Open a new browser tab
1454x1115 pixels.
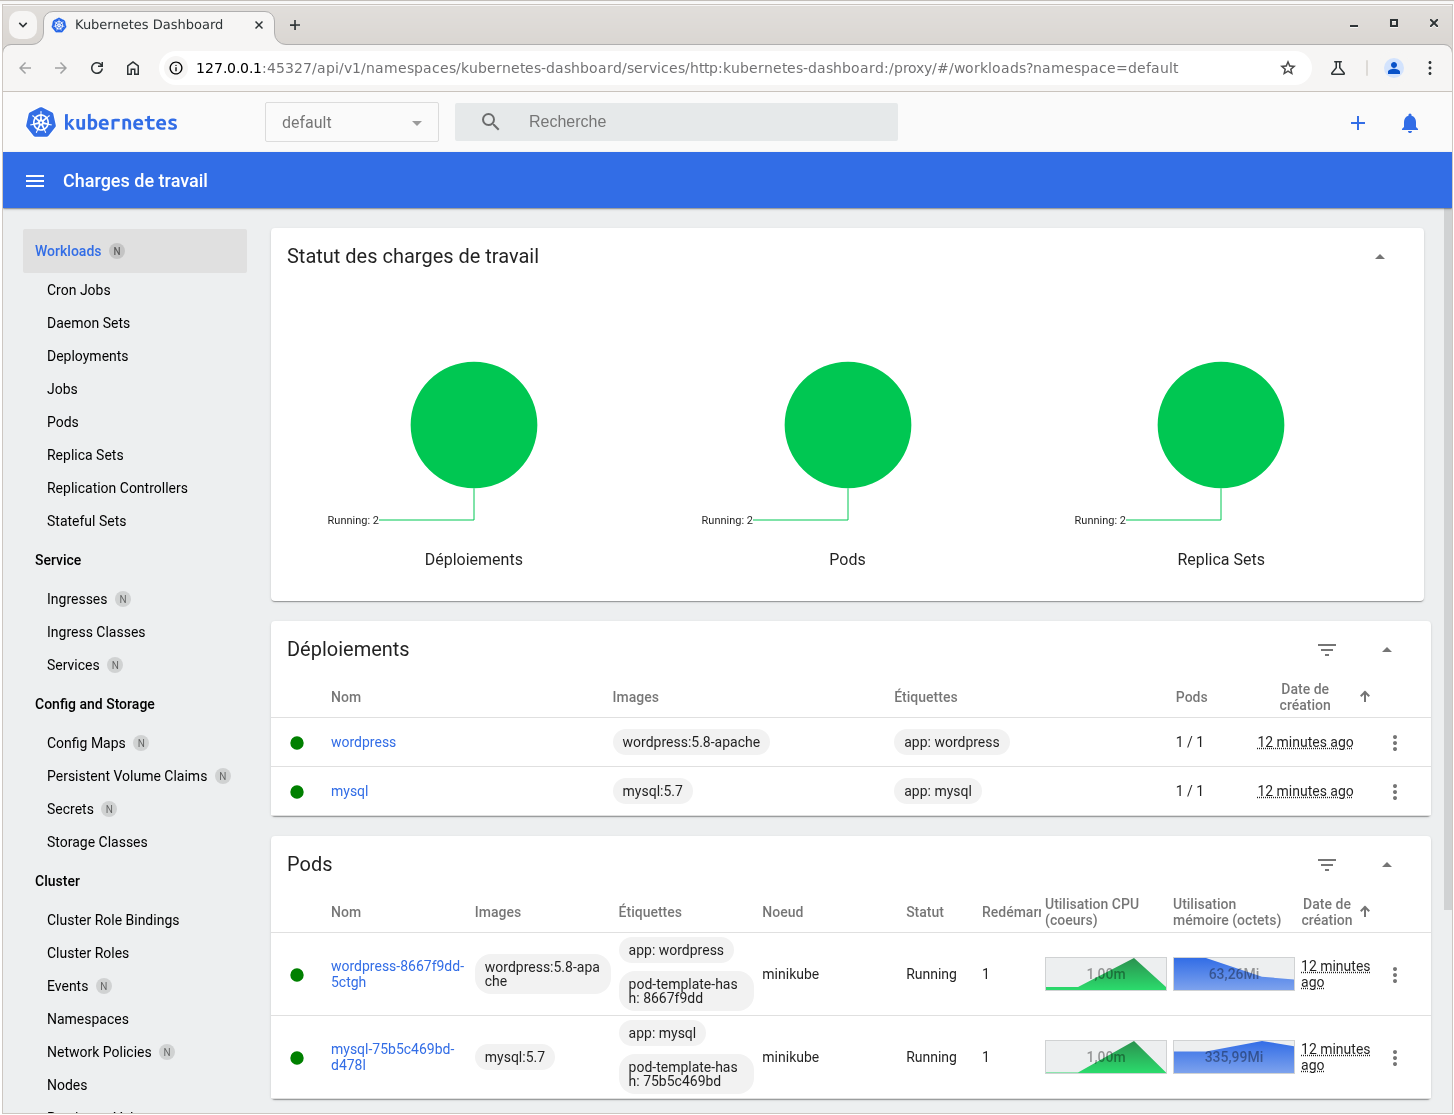tap(295, 25)
